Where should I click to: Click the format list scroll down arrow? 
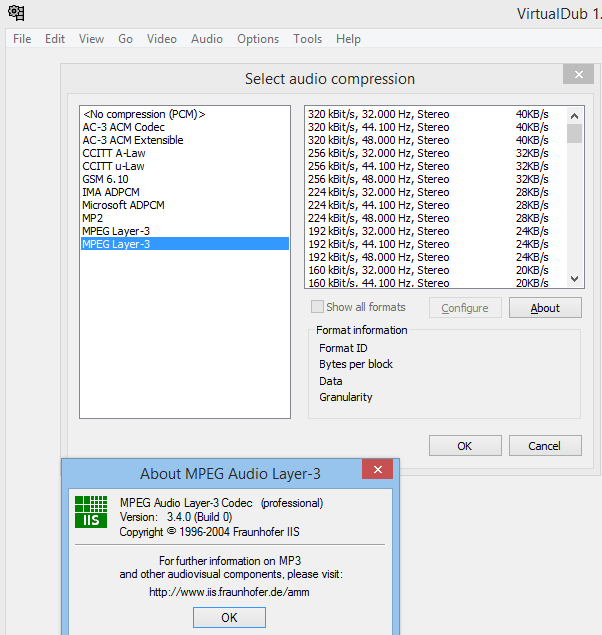click(574, 279)
